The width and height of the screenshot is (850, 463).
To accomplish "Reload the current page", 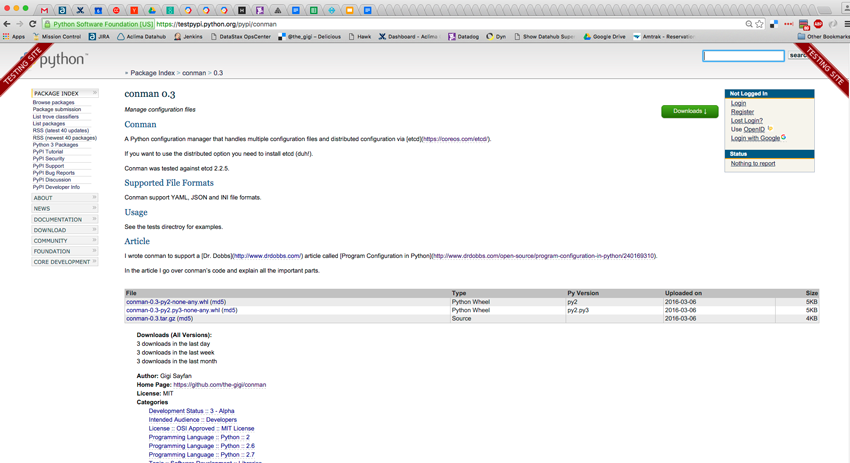I will pos(33,24).
